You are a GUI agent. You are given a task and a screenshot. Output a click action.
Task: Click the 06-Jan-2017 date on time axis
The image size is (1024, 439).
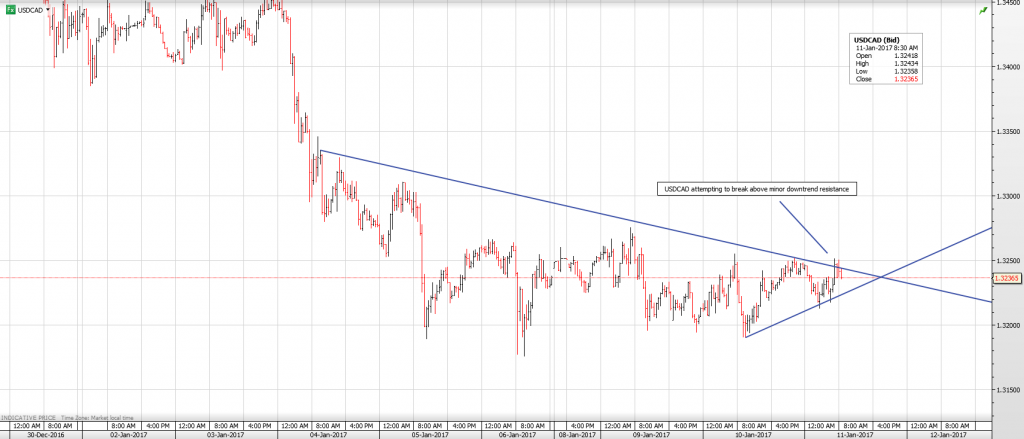[x=513, y=435]
